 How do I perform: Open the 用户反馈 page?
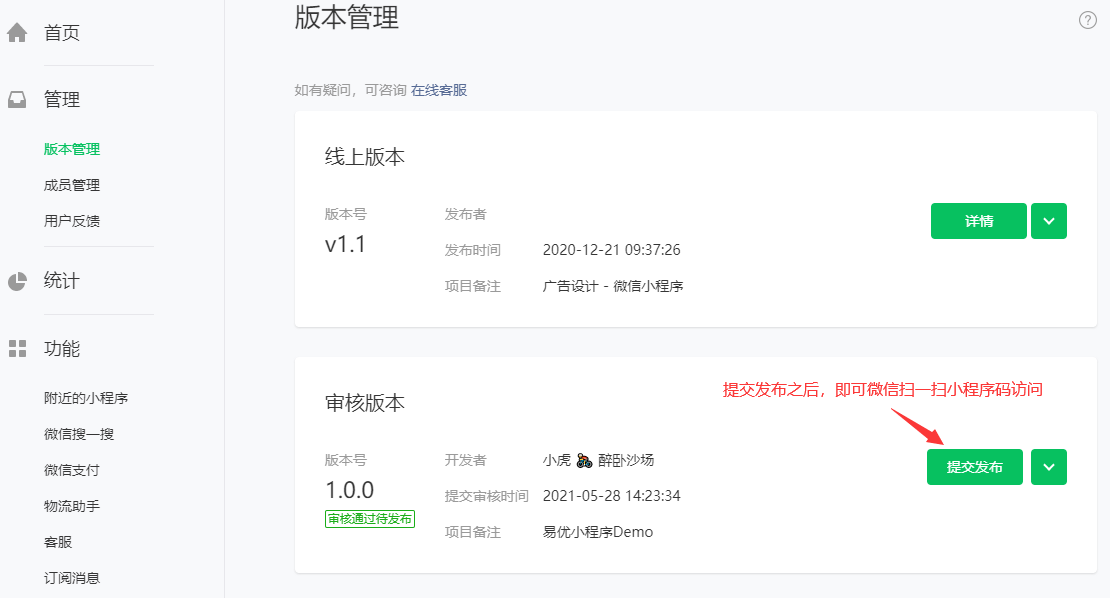70,220
